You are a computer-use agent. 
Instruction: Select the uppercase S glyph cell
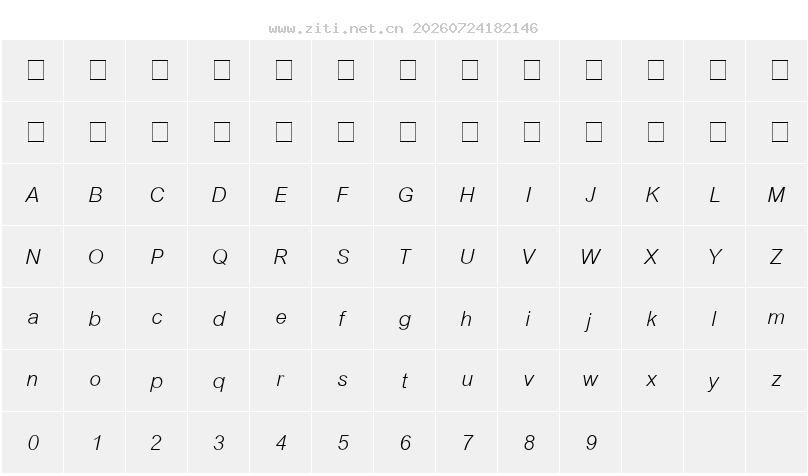pyautogui.click(x=343, y=257)
